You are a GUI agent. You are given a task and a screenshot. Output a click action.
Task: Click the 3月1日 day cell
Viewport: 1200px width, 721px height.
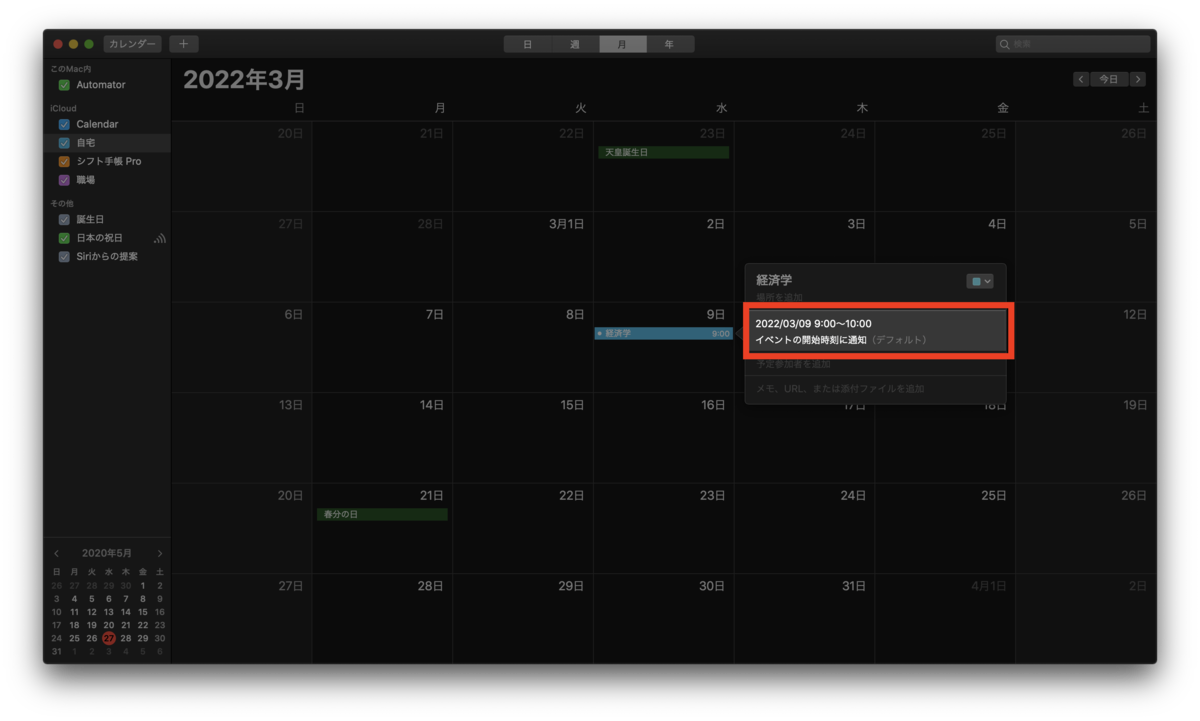[523, 257]
